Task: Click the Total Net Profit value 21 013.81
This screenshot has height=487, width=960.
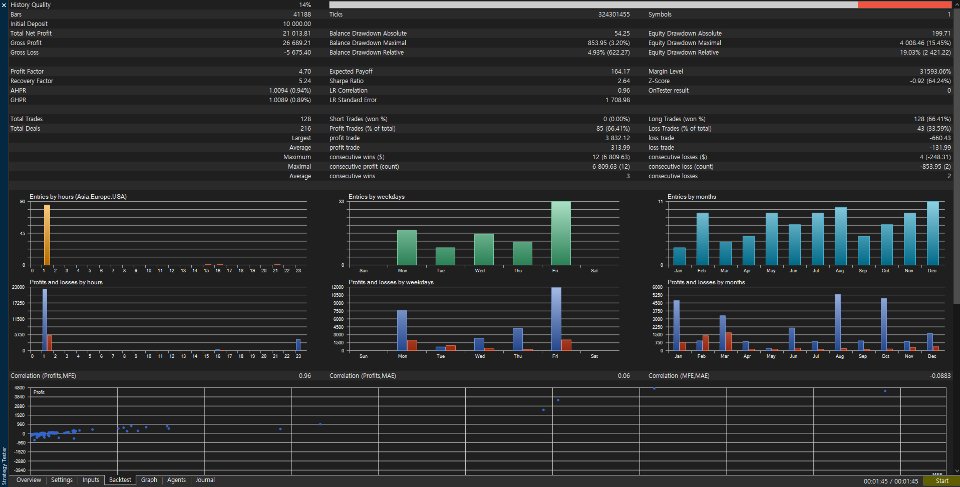Action: pos(297,33)
